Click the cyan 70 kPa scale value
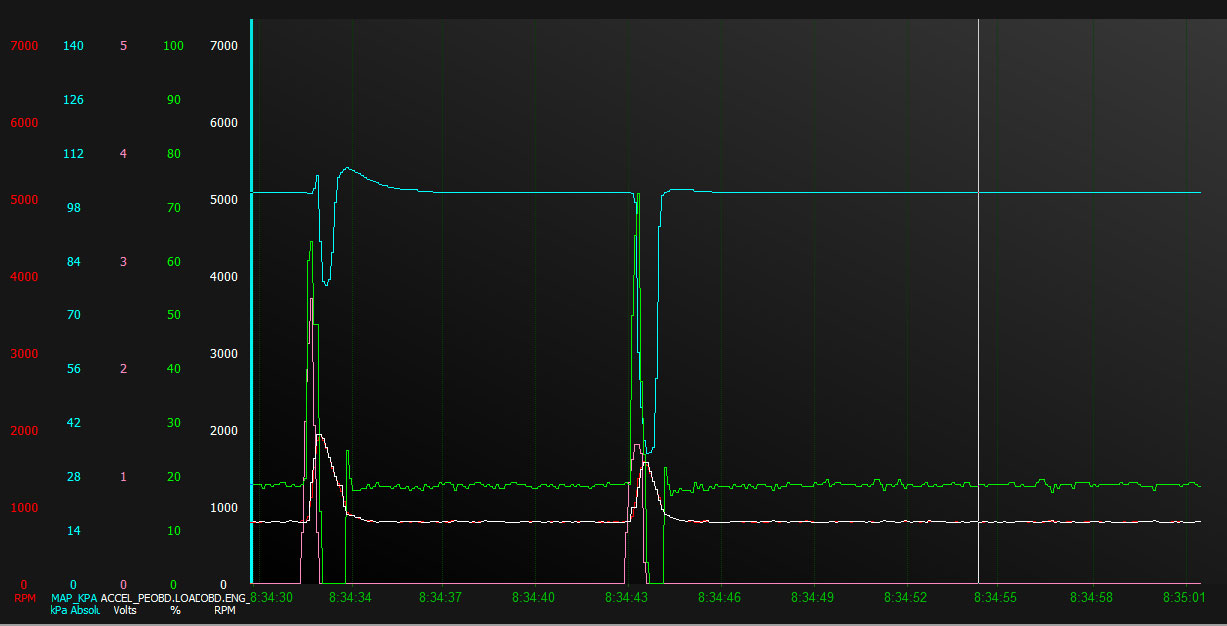The height and width of the screenshot is (626, 1227). [73, 316]
